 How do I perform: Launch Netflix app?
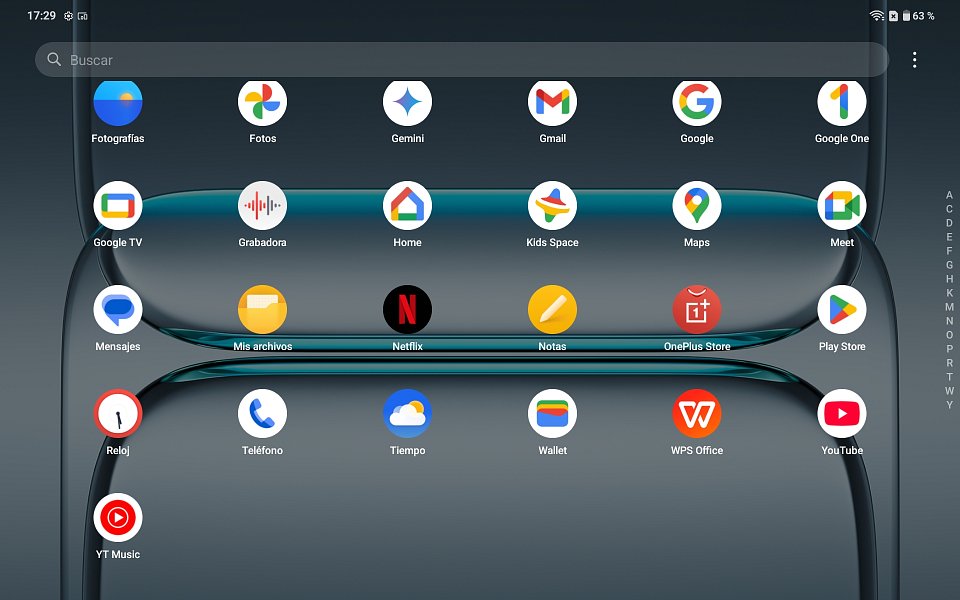pos(407,310)
